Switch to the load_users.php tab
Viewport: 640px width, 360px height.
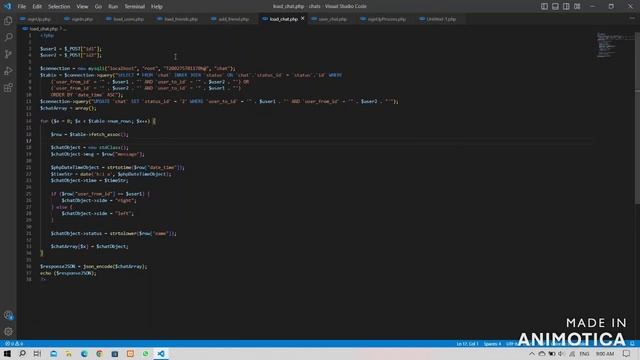(128, 19)
